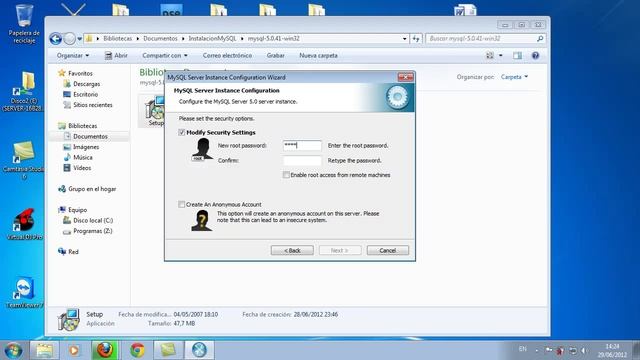Focus the New root password field
The width and height of the screenshot is (640, 360).
302,145
